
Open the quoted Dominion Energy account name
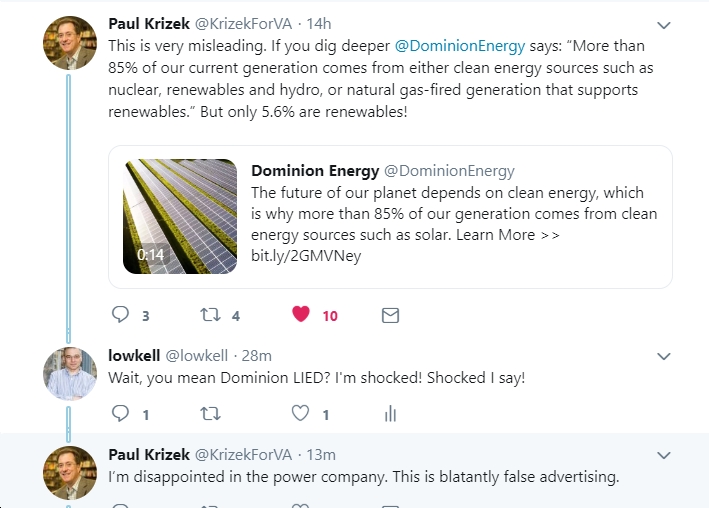pos(315,171)
